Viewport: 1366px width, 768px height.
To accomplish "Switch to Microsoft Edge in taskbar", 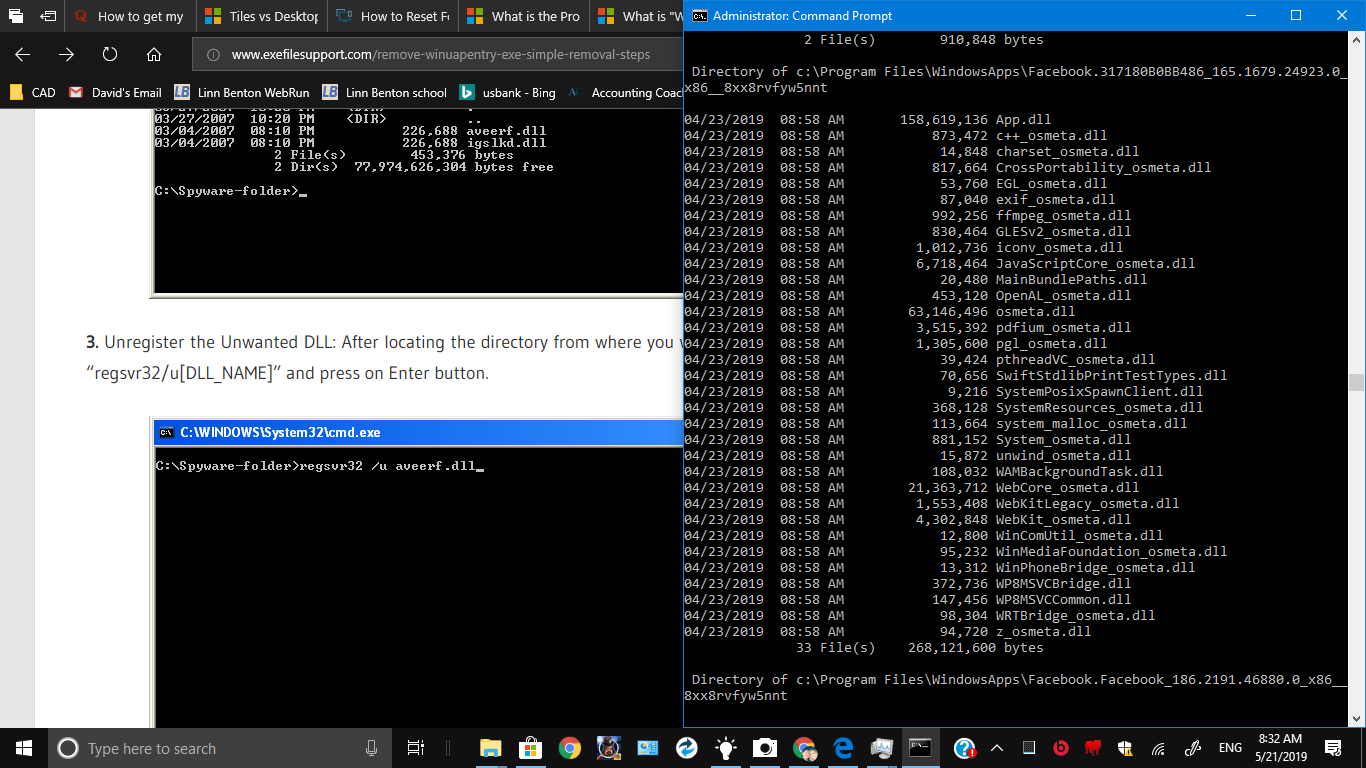I will tap(843, 748).
